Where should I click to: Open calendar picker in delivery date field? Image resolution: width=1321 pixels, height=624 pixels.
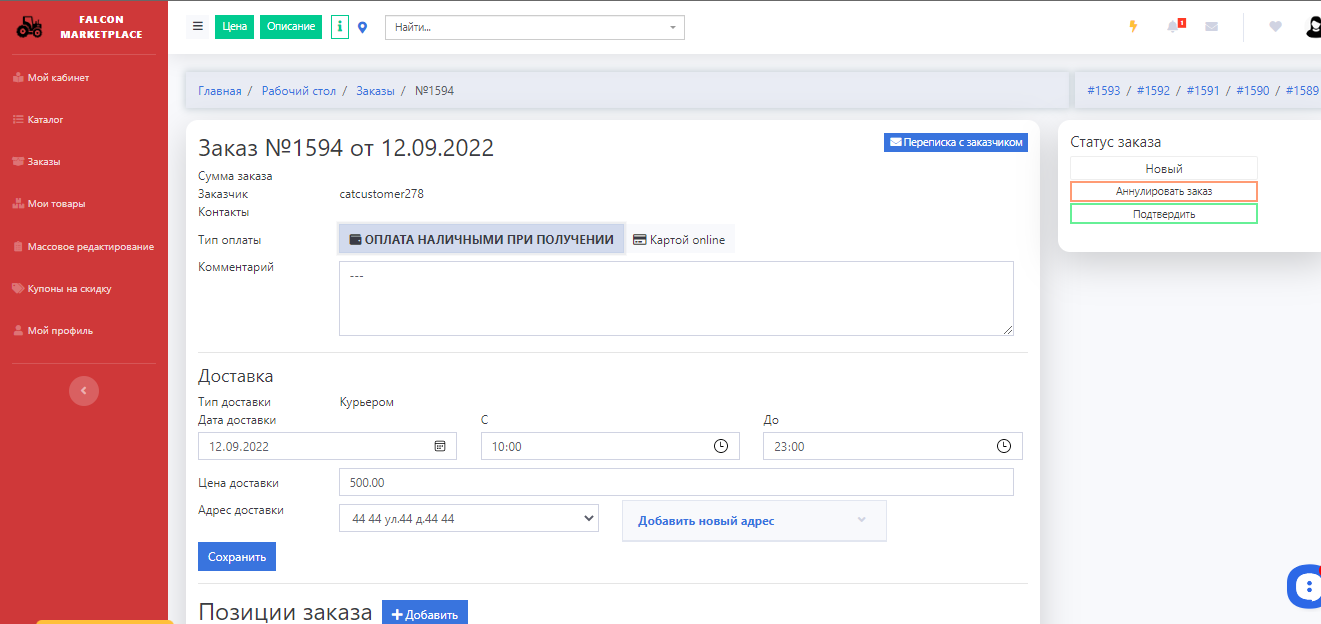click(439, 446)
